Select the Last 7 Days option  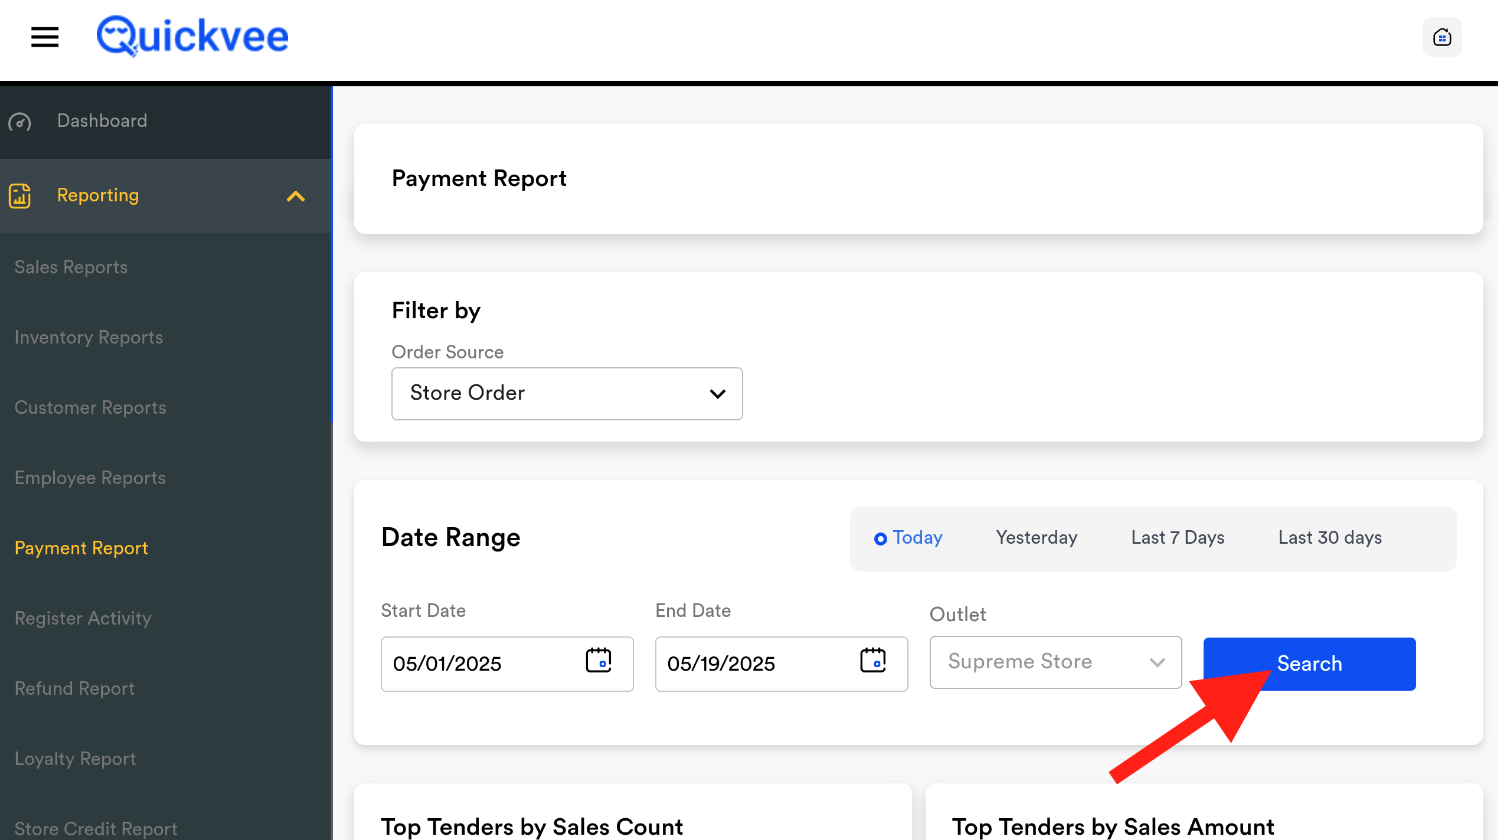(x=1177, y=538)
